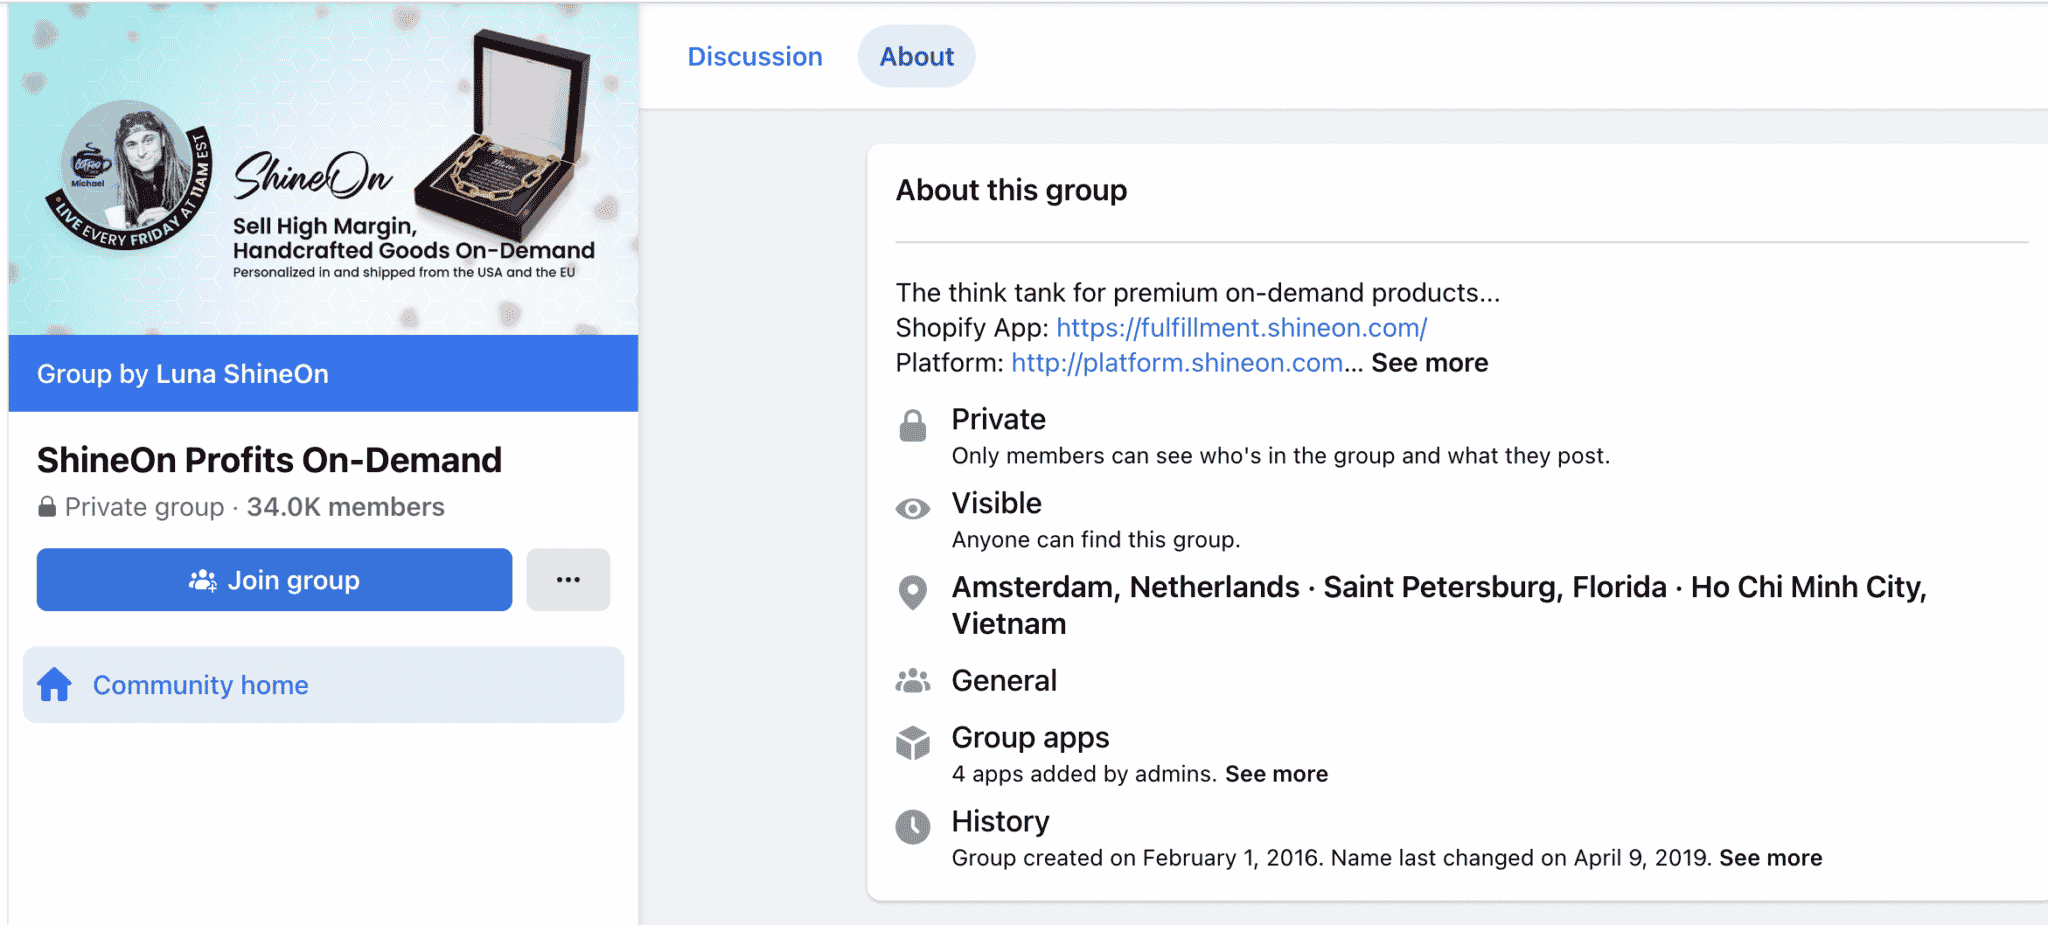Image resolution: width=2048 pixels, height=925 pixels.
Task: Click the Group apps heading
Action: (x=1030, y=738)
